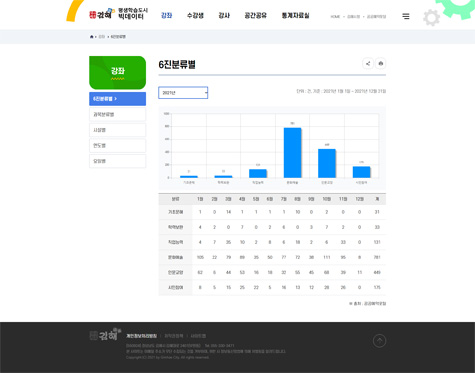Click the home icon in breadcrumb

tap(92, 37)
